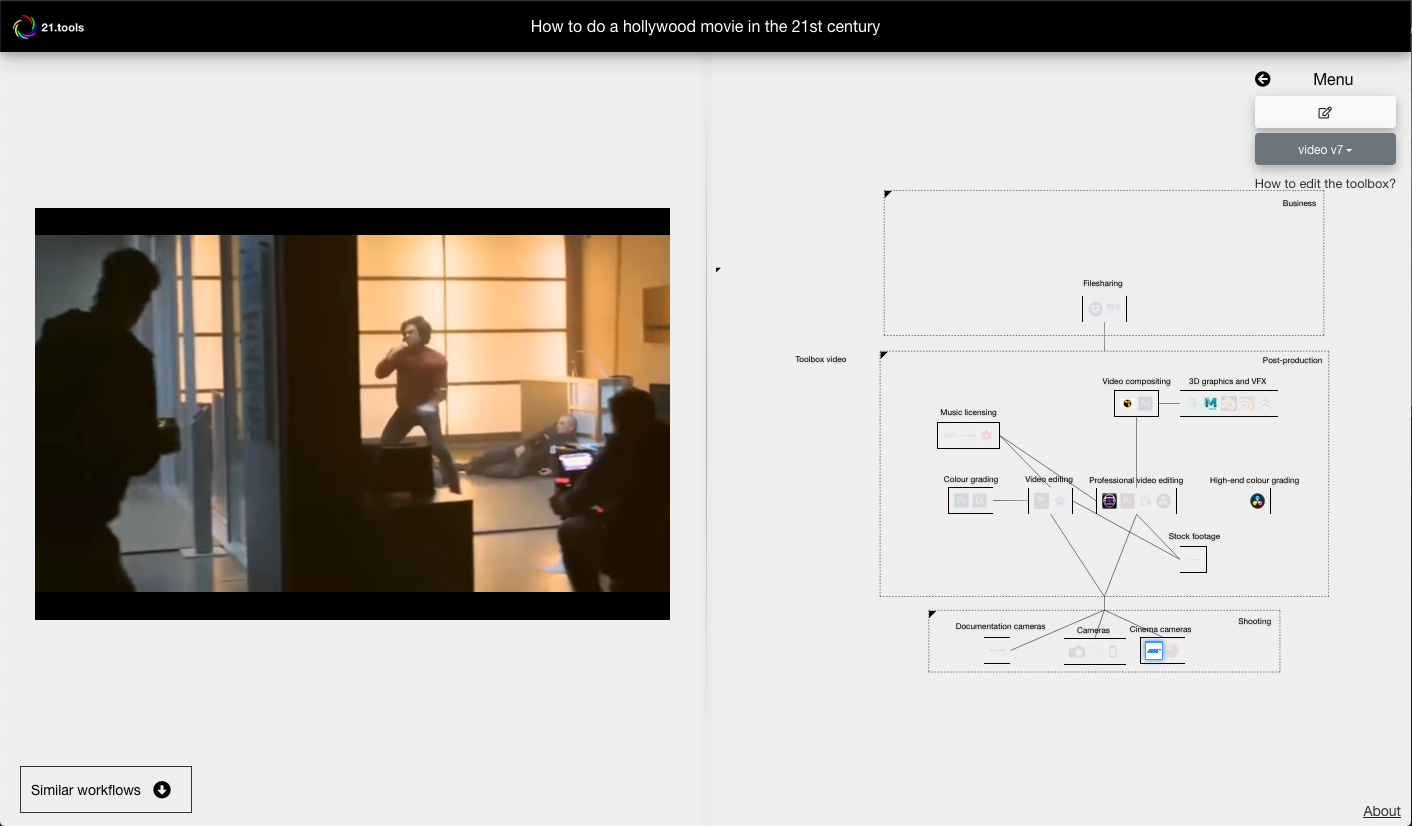Click the 3D graphics and VFX label
This screenshot has width=1412, height=826.
click(x=1227, y=382)
